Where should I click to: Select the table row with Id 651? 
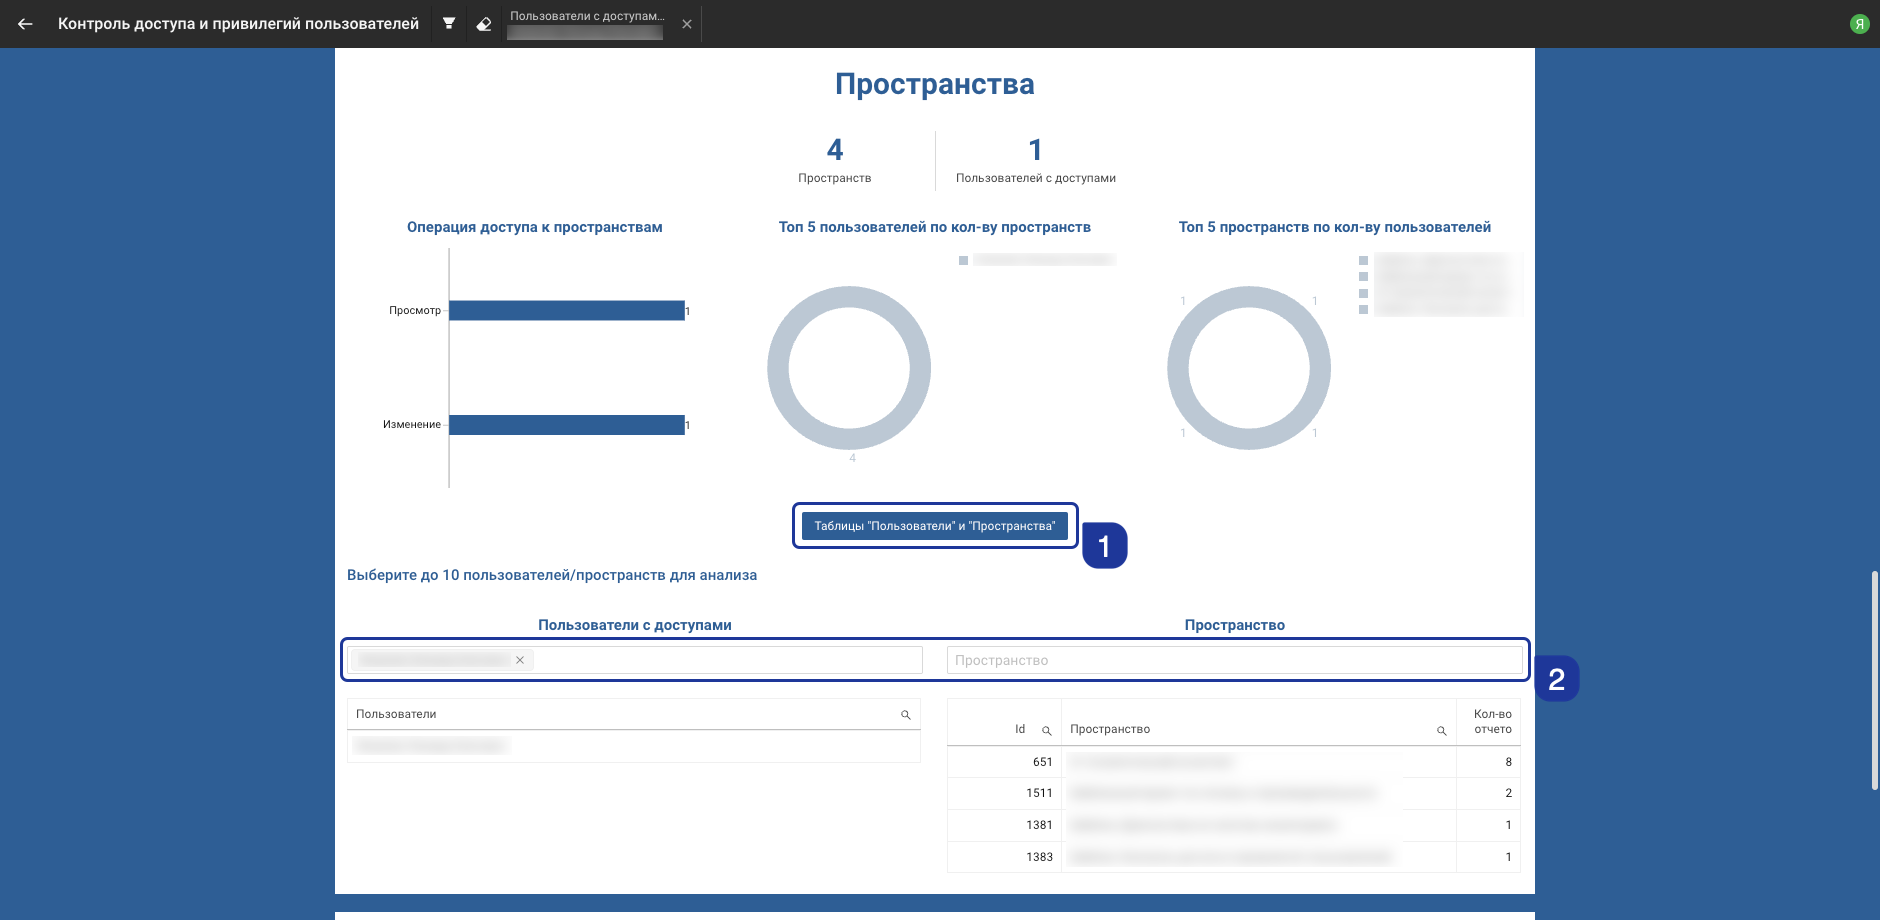point(1233,762)
